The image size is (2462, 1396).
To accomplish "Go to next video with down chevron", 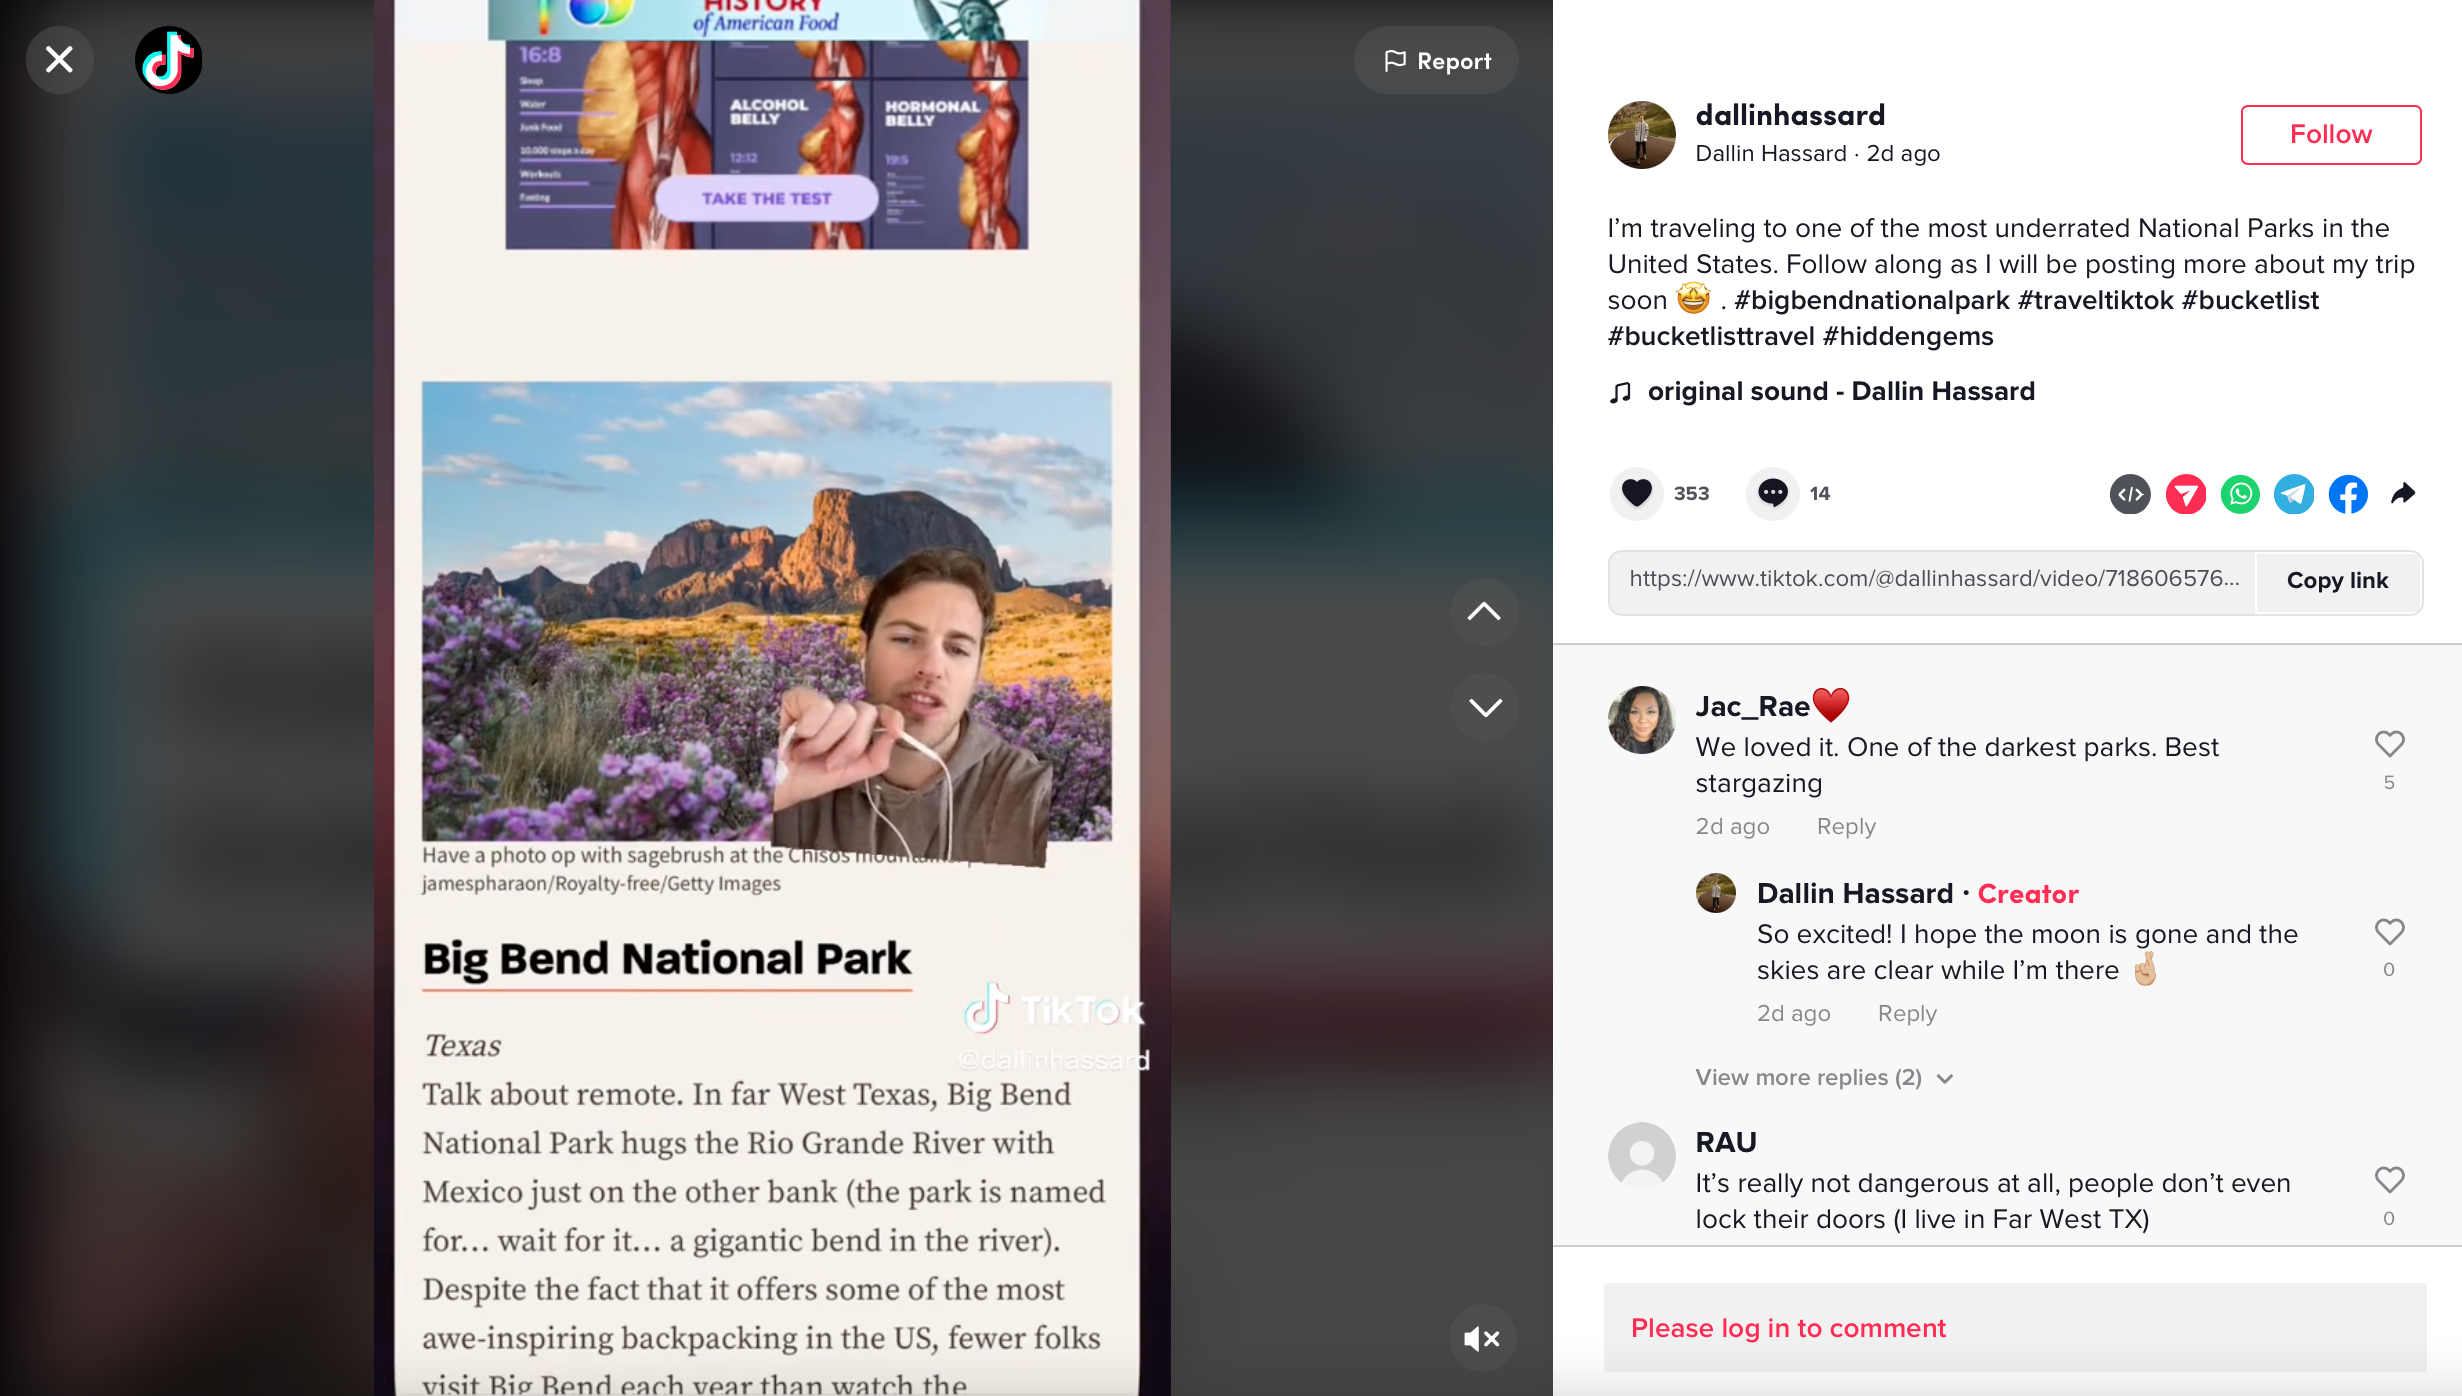I will click(1484, 707).
